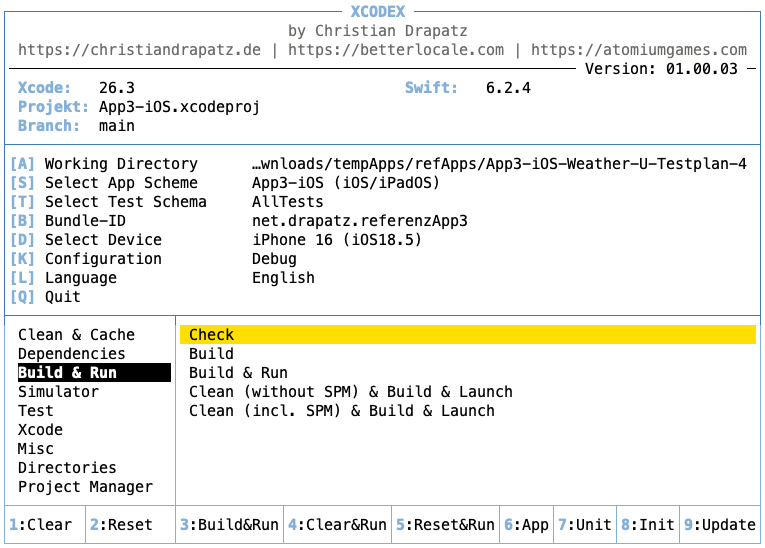Click the 9:Update shortcut
765x548 pixels.
pos(720,525)
